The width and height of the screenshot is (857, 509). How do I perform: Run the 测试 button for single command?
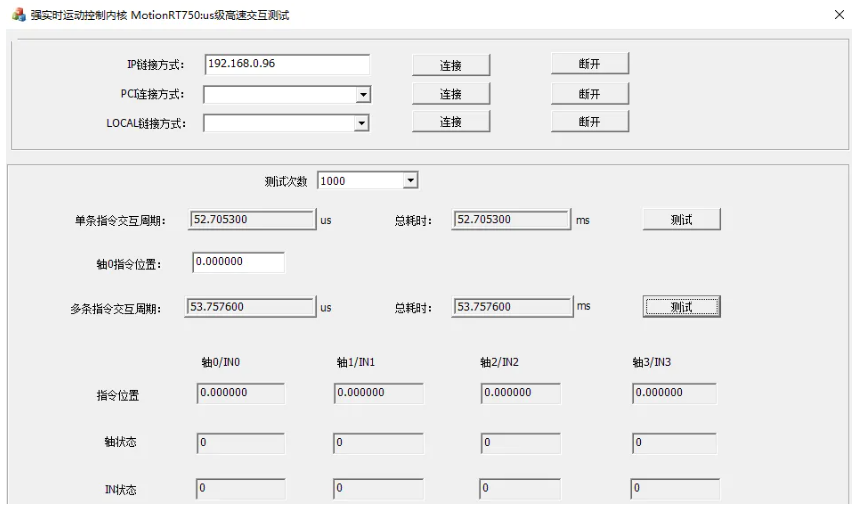point(682,220)
